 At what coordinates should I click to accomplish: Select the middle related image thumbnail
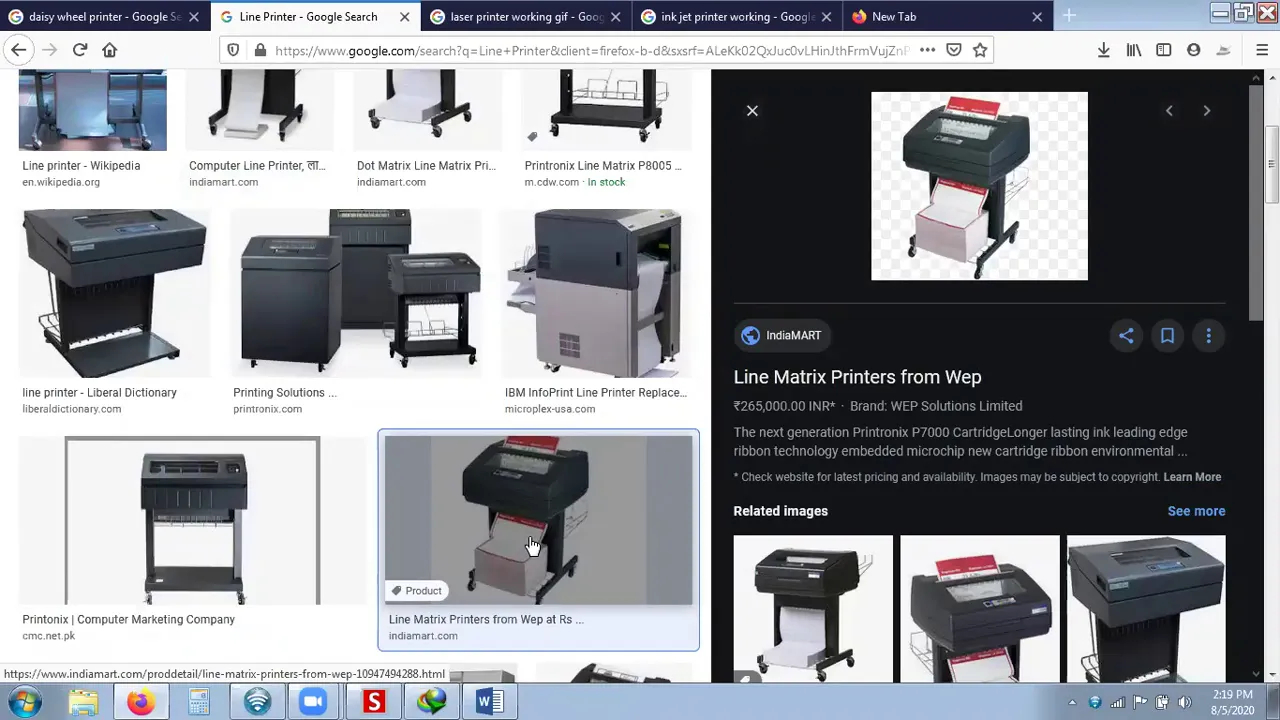point(979,609)
